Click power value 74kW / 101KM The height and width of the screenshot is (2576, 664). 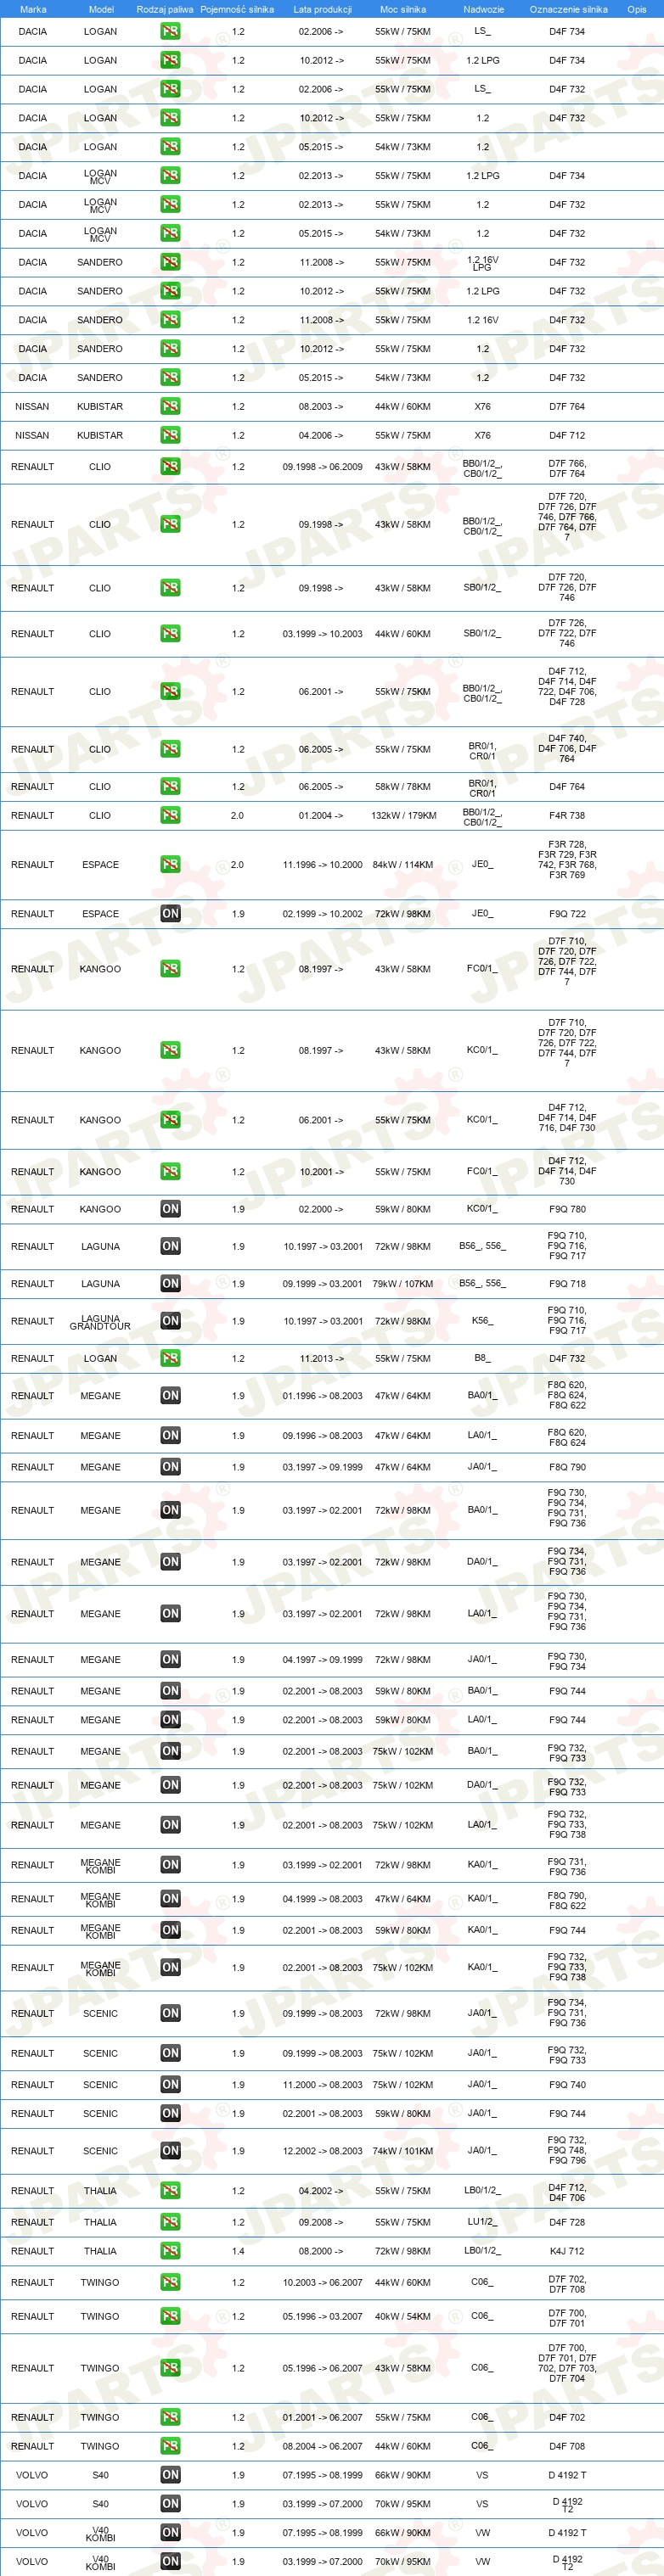(x=403, y=2150)
